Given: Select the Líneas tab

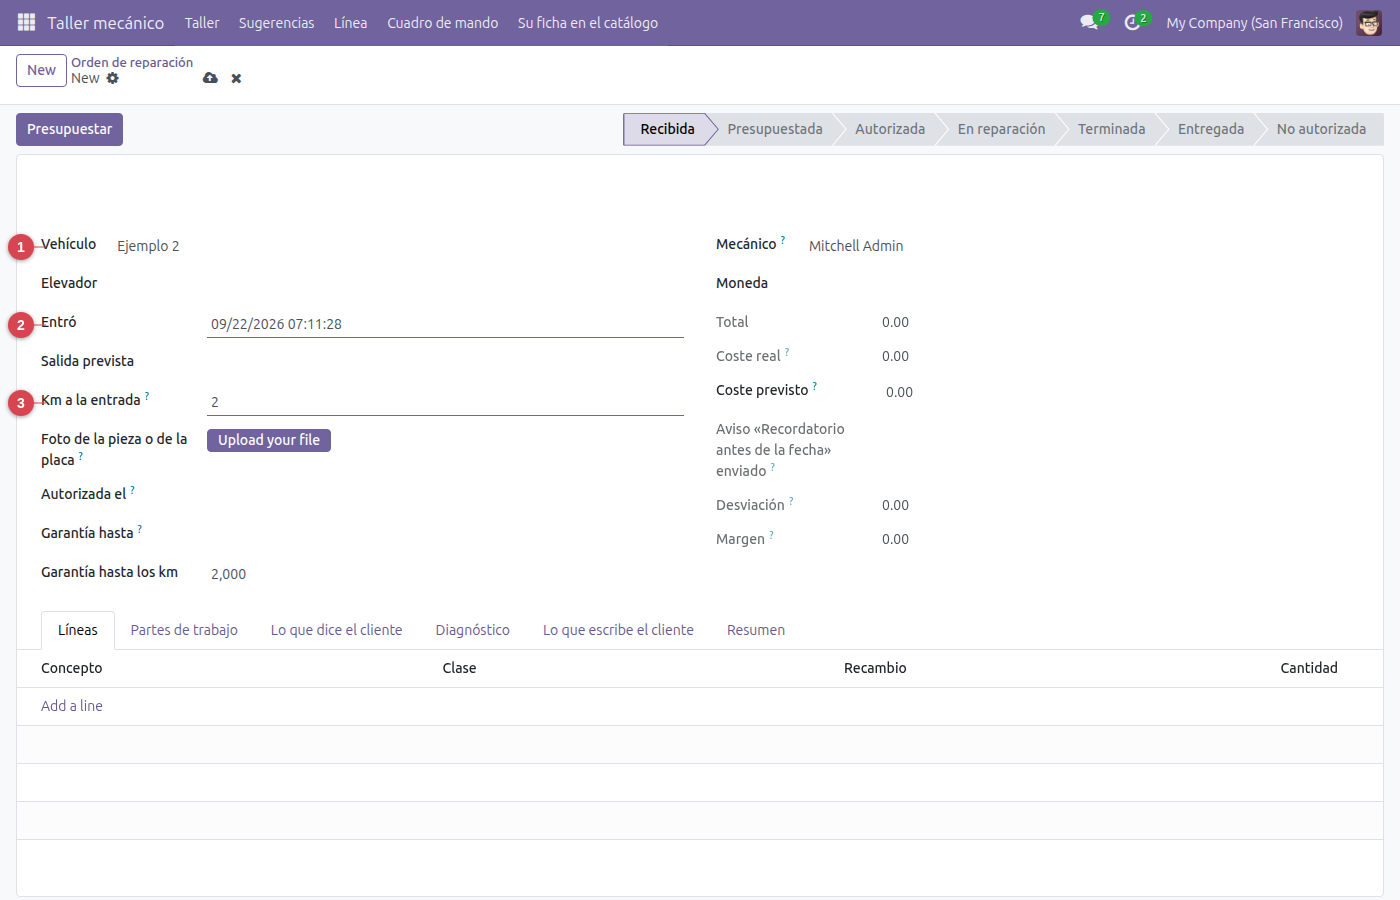Looking at the screenshot, I should (78, 630).
